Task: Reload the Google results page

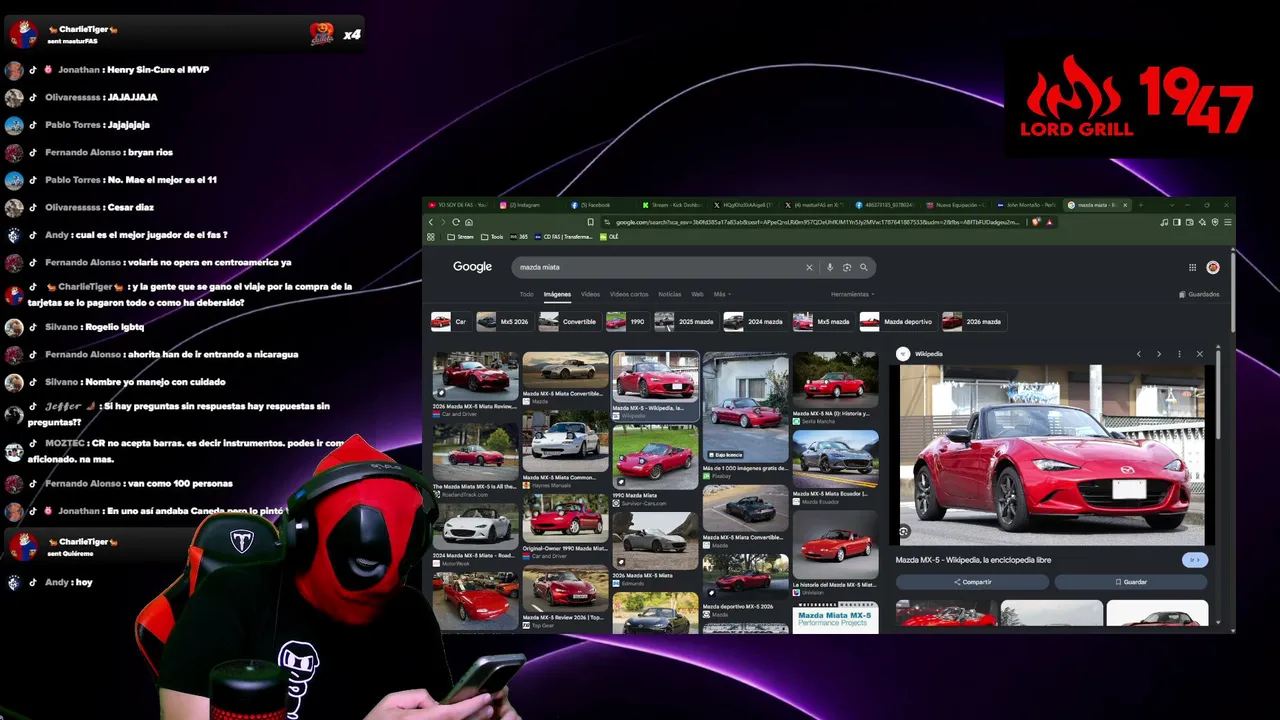Action: (x=456, y=222)
